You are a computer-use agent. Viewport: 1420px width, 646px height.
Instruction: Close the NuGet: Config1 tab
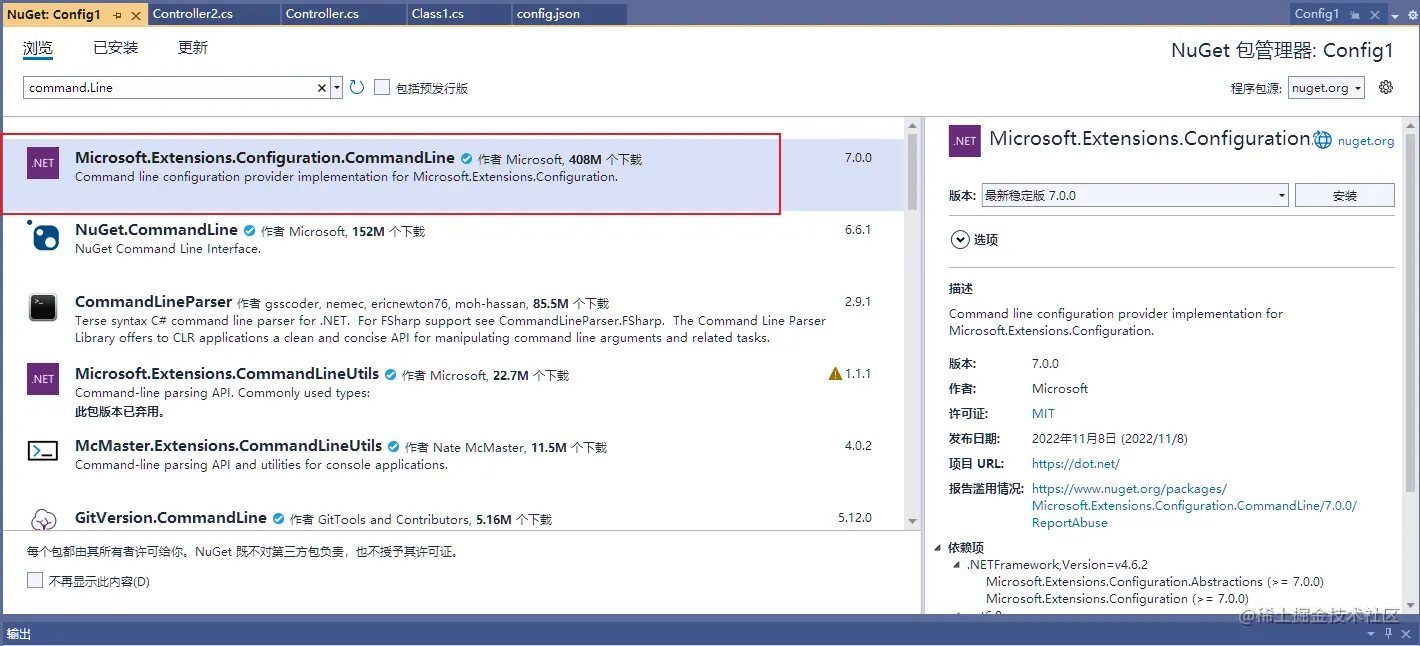click(137, 14)
